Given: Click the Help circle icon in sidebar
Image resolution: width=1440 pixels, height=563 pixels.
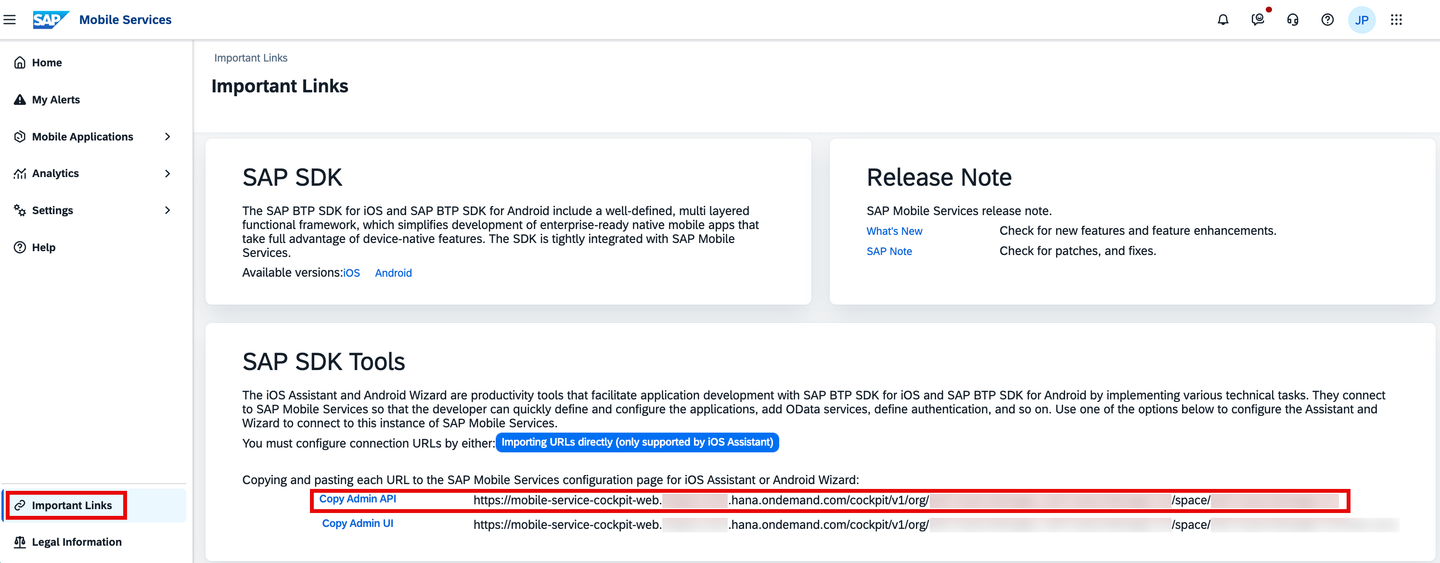Looking at the screenshot, I should tap(20, 247).
